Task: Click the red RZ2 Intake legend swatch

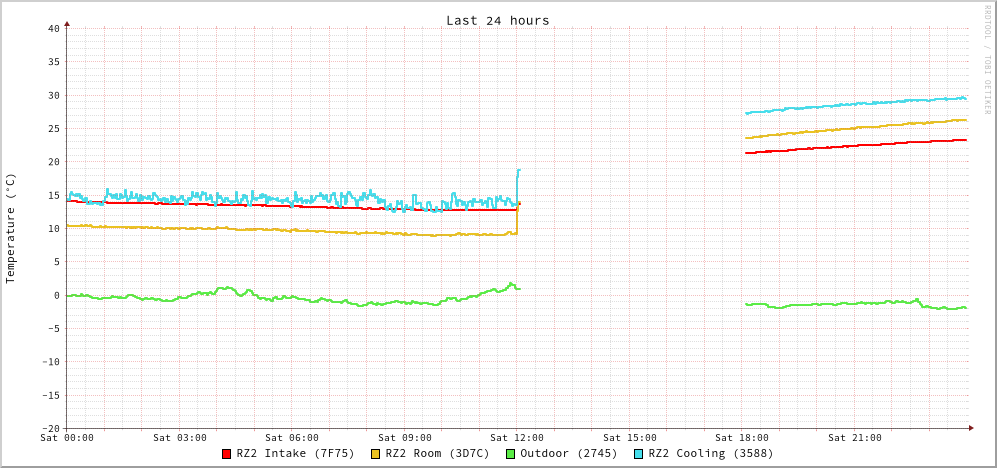Action: click(227, 454)
